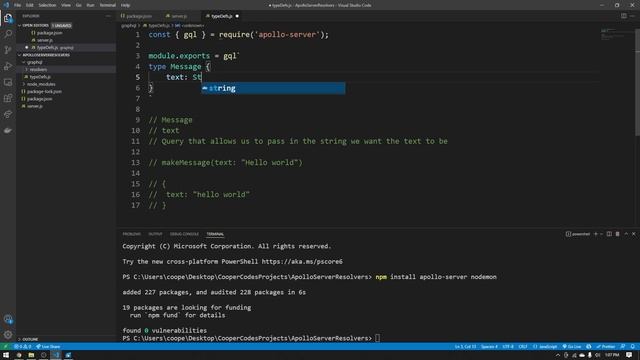Click the VS Code taskbar icon

[x=56, y=355]
